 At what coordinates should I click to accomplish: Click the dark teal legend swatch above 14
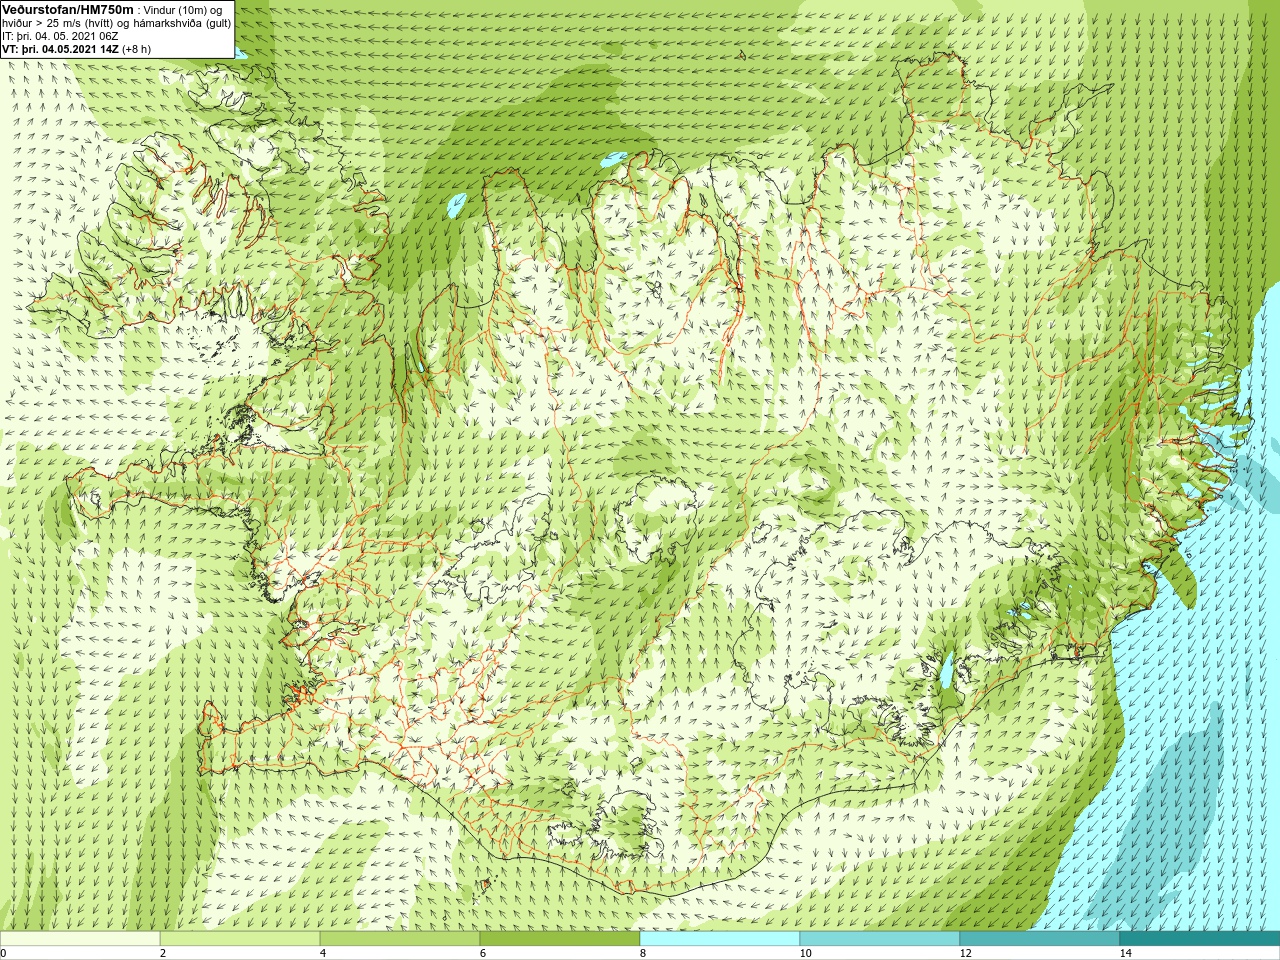click(1200, 939)
